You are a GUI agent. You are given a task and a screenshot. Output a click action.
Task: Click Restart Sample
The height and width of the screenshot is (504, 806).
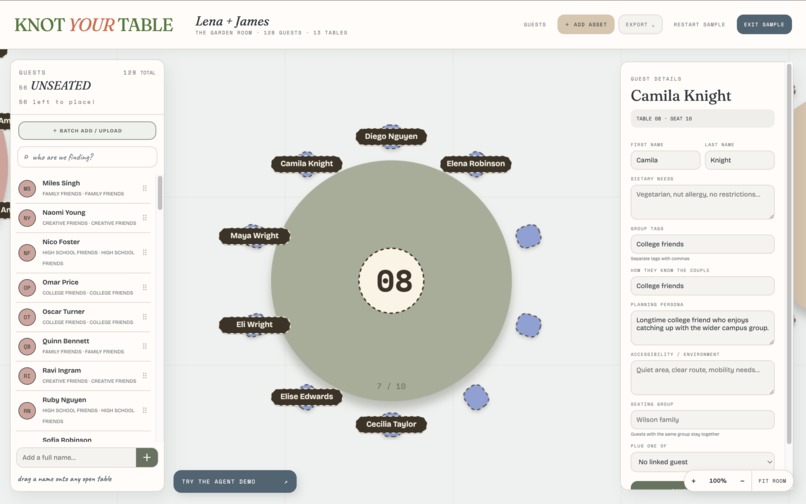[699, 24]
